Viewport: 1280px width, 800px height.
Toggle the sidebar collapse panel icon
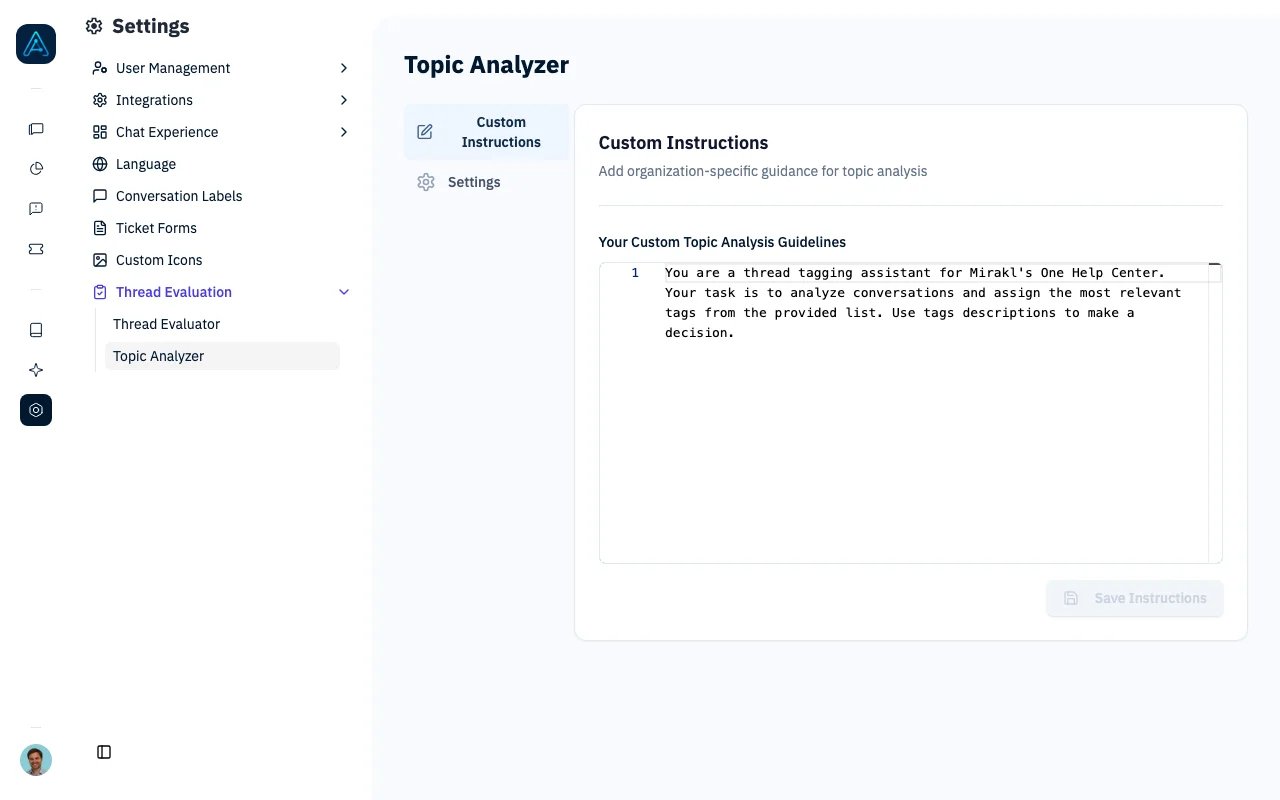(x=104, y=752)
